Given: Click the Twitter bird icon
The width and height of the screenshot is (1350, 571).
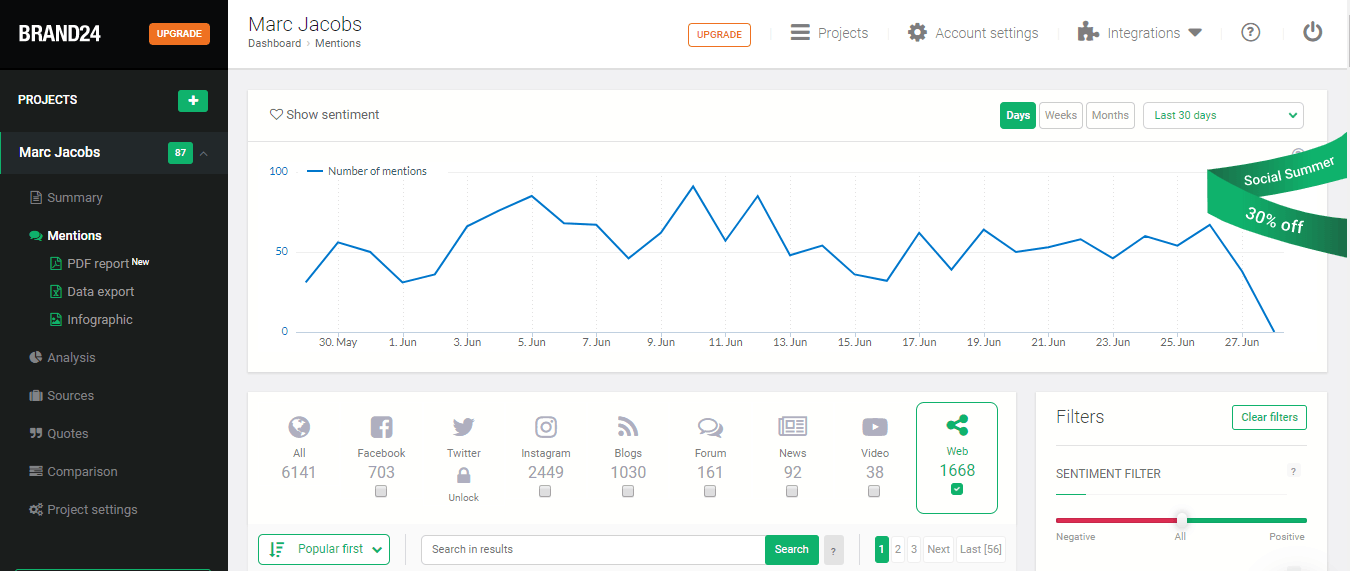Looking at the screenshot, I should coord(463,428).
